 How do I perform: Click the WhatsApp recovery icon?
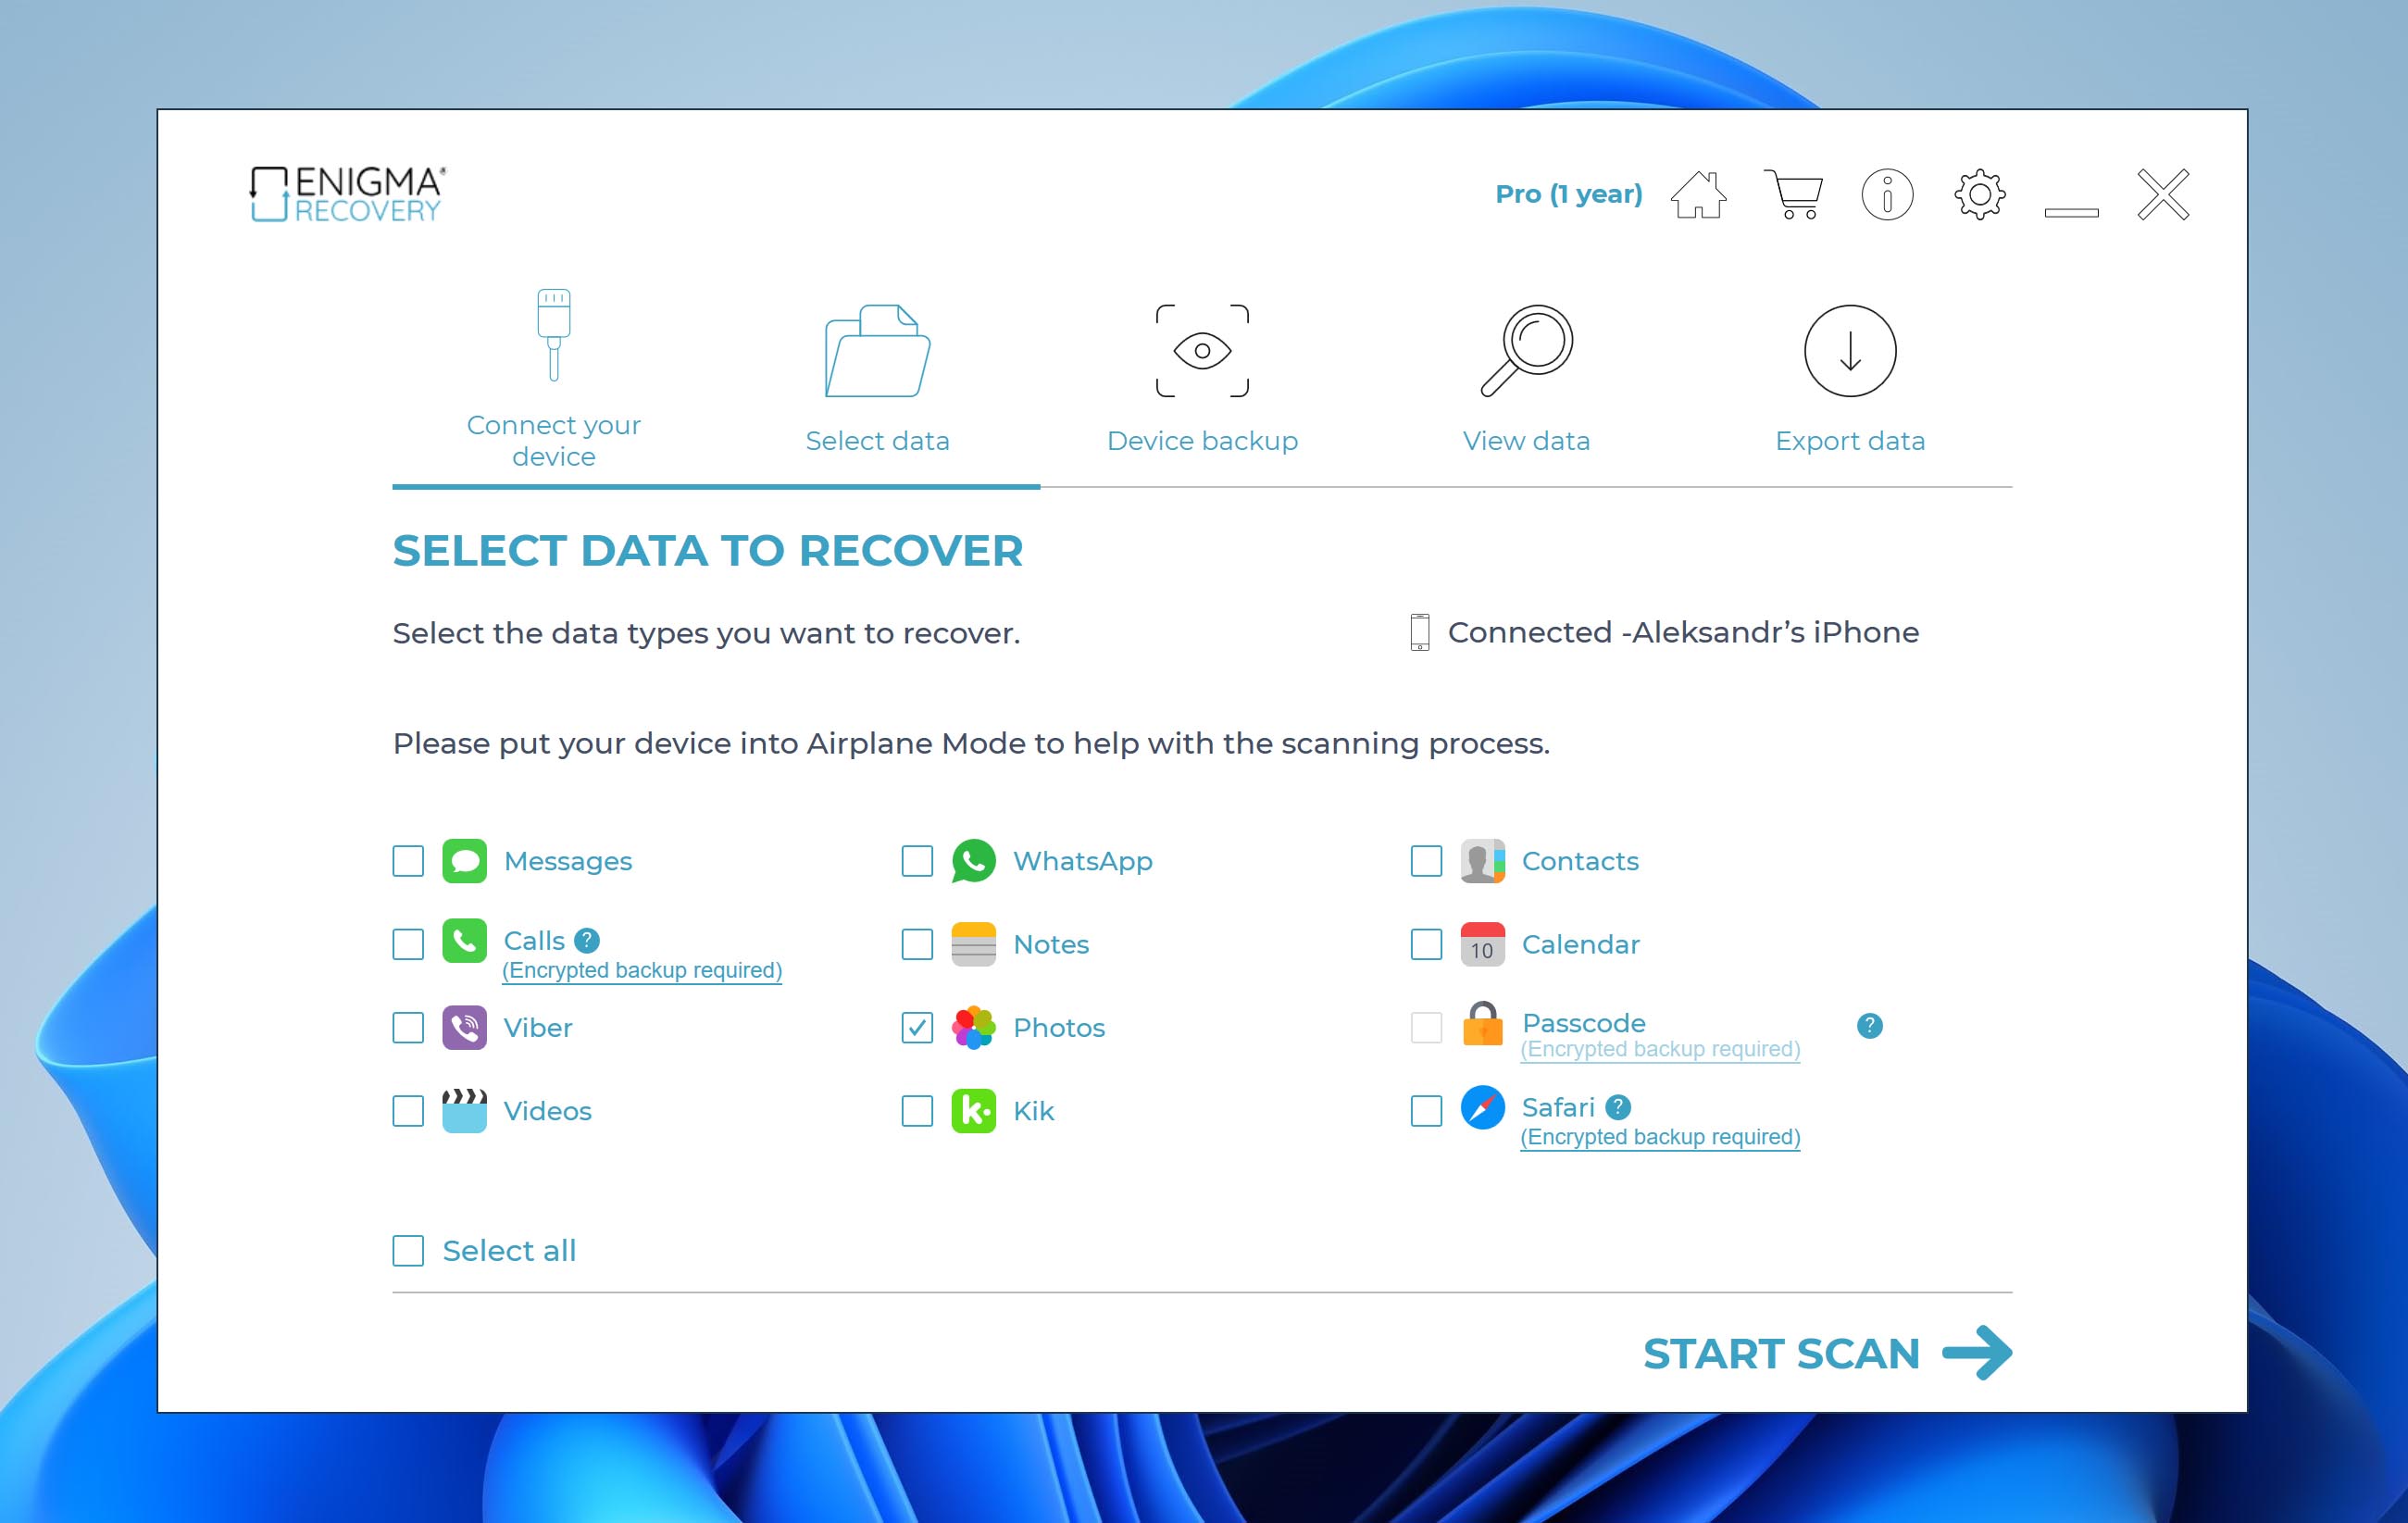coord(973,860)
